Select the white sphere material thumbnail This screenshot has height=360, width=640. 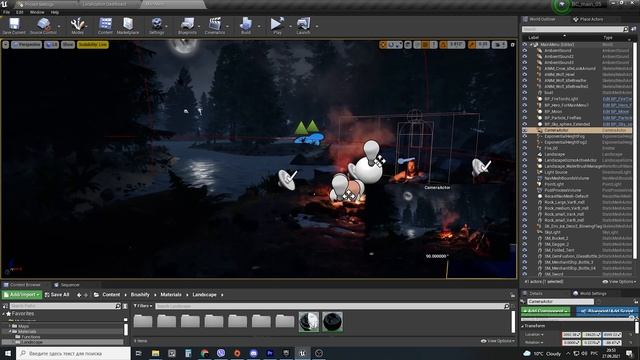coord(309,322)
